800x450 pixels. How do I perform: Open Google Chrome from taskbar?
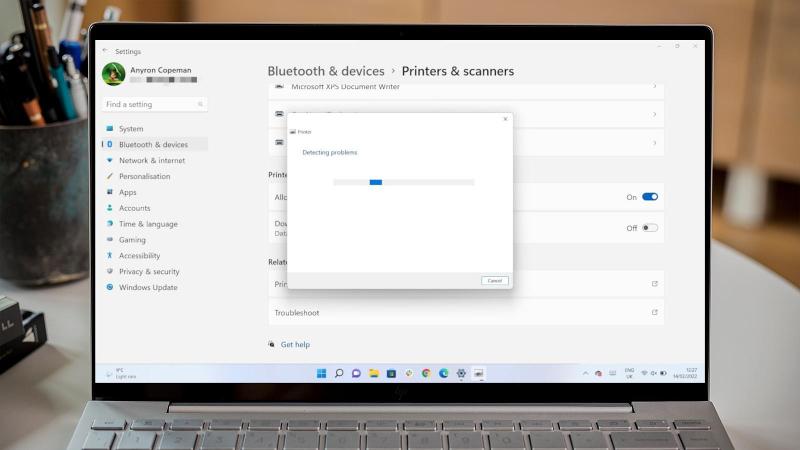pos(426,373)
